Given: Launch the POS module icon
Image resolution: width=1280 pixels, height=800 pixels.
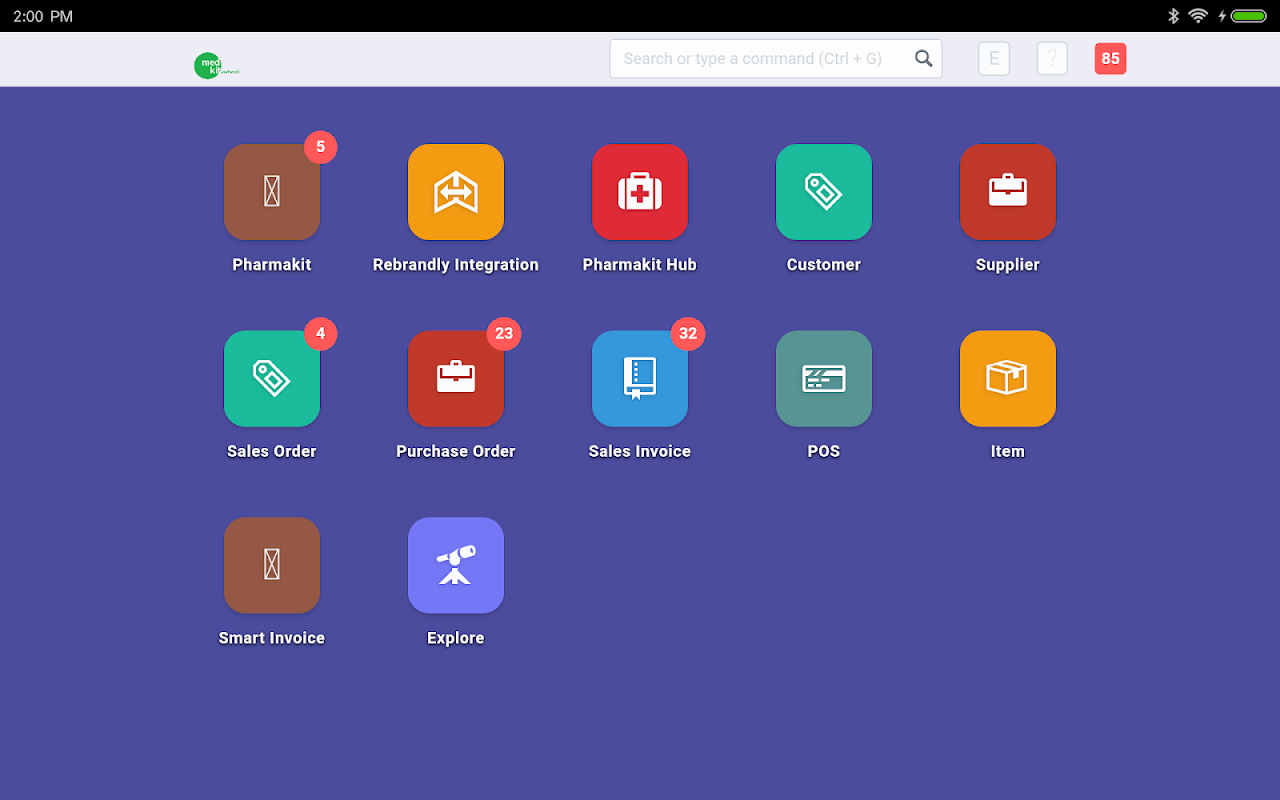Looking at the screenshot, I should [824, 379].
